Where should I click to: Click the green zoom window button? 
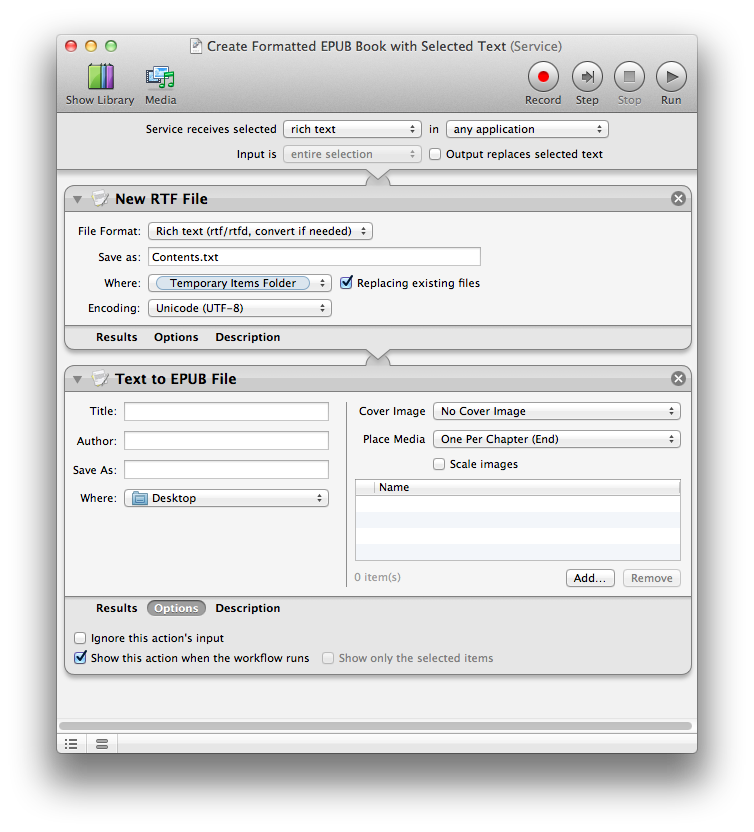[111, 46]
